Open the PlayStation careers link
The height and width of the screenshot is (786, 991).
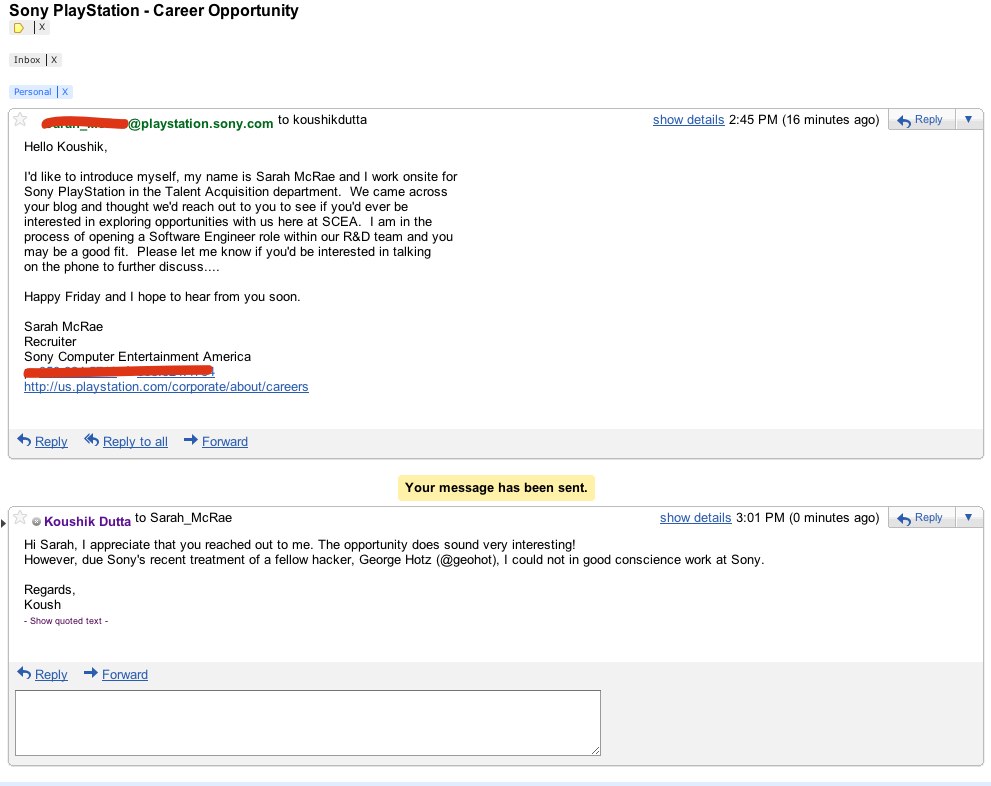[166, 387]
